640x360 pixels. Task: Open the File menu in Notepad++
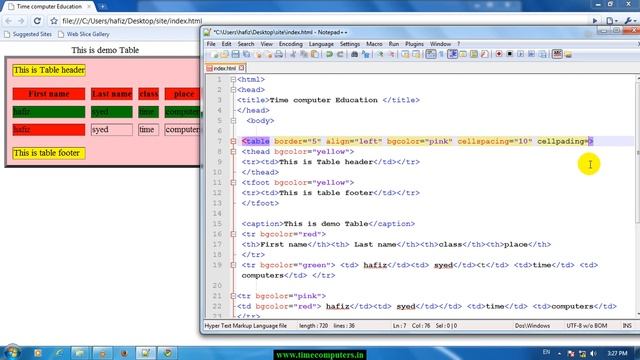211,44
